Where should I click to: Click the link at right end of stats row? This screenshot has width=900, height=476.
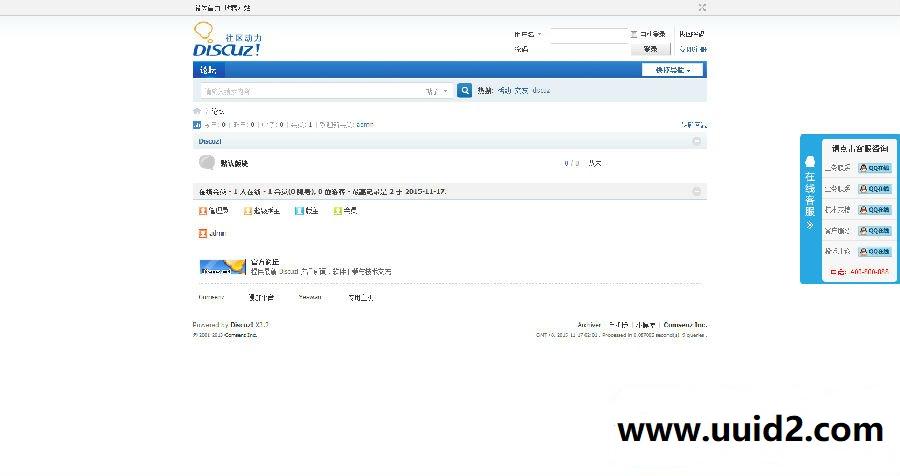coord(693,124)
